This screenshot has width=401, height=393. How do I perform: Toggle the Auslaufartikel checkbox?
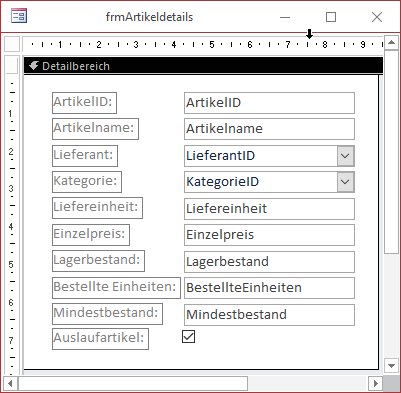(189, 337)
